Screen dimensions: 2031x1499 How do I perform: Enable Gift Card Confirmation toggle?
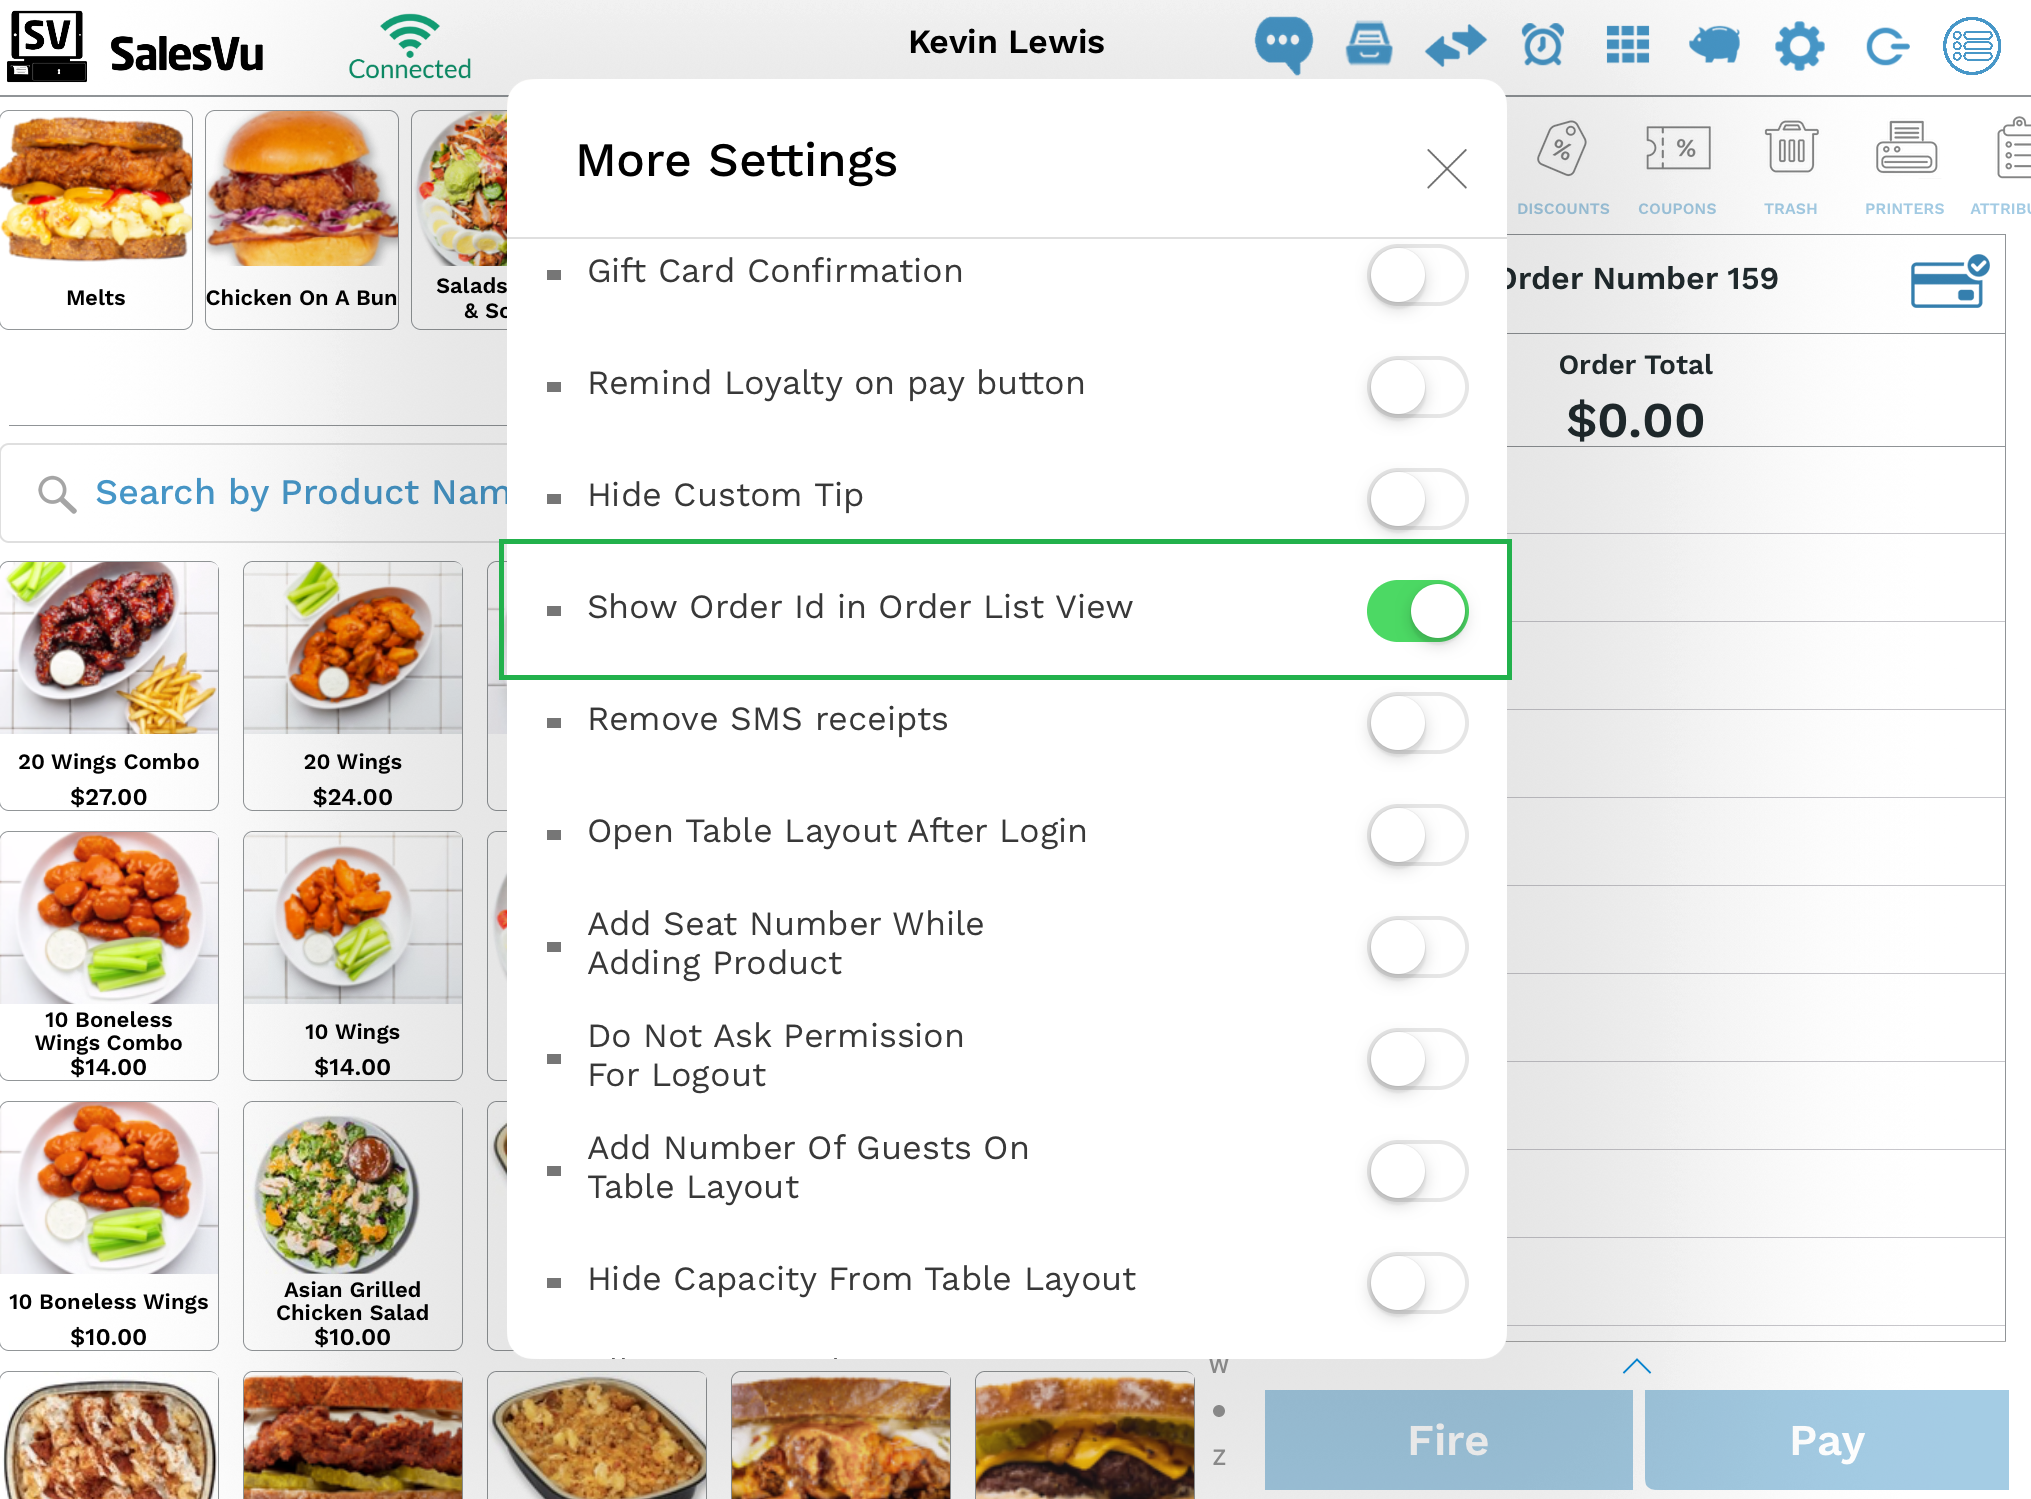coord(1417,275)
